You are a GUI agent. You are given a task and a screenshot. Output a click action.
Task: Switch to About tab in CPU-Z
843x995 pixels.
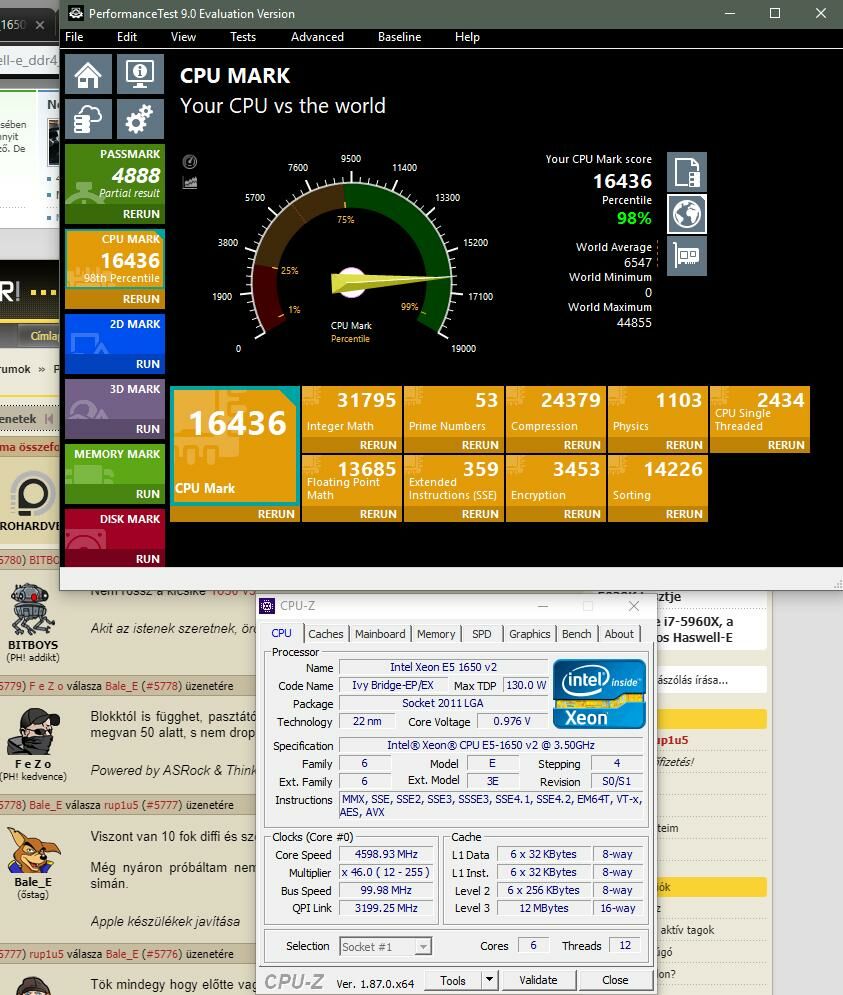point(619,634)
